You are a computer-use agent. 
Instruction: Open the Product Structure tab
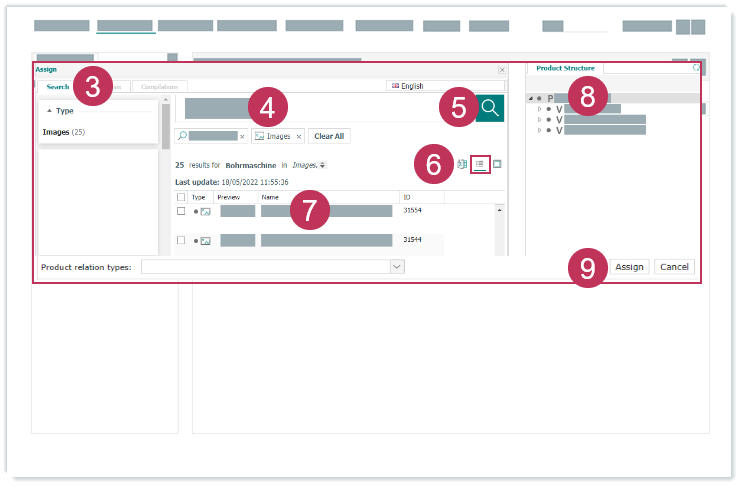(x=565, y=68)
